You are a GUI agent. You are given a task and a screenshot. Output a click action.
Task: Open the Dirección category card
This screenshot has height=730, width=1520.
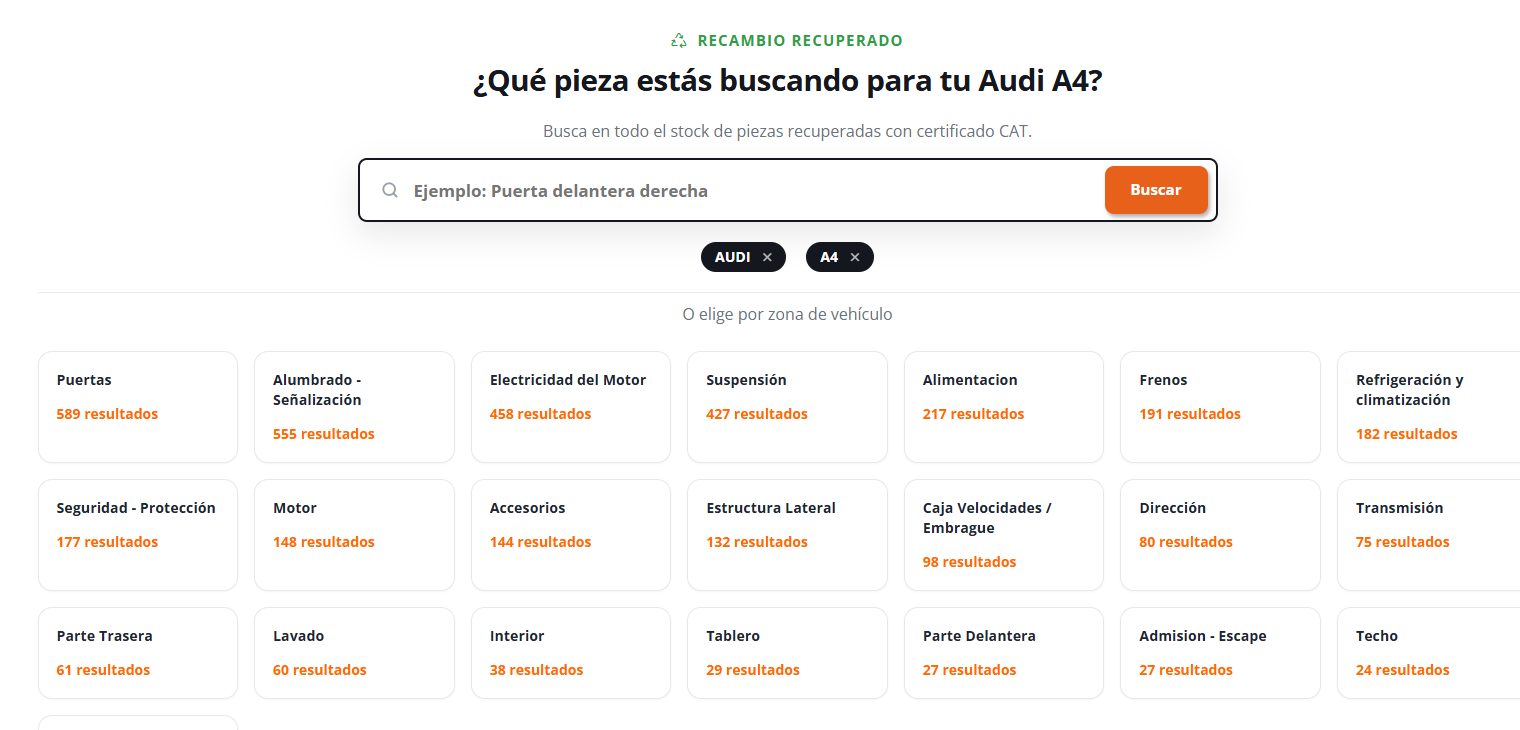1220,535
